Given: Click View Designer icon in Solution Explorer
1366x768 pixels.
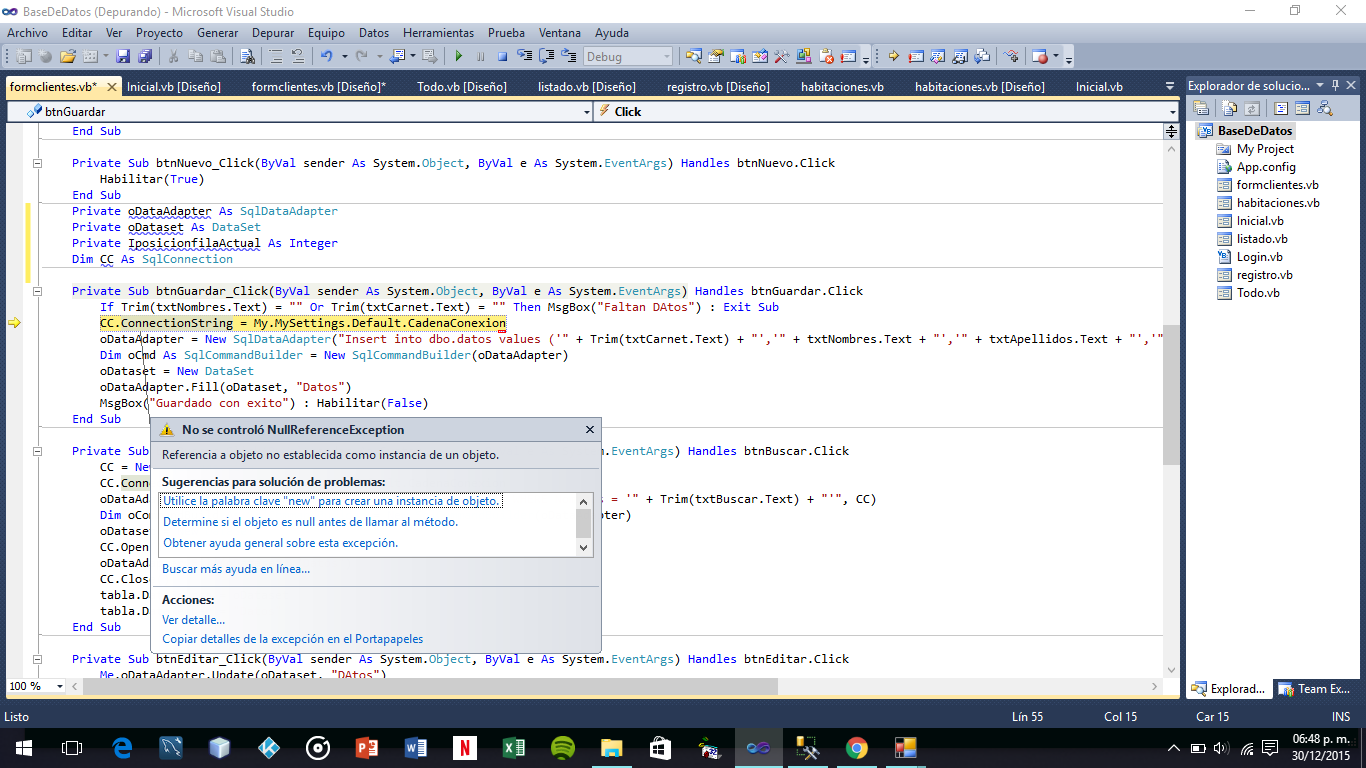Looking at the screenshot, I should pos(1303,108).
